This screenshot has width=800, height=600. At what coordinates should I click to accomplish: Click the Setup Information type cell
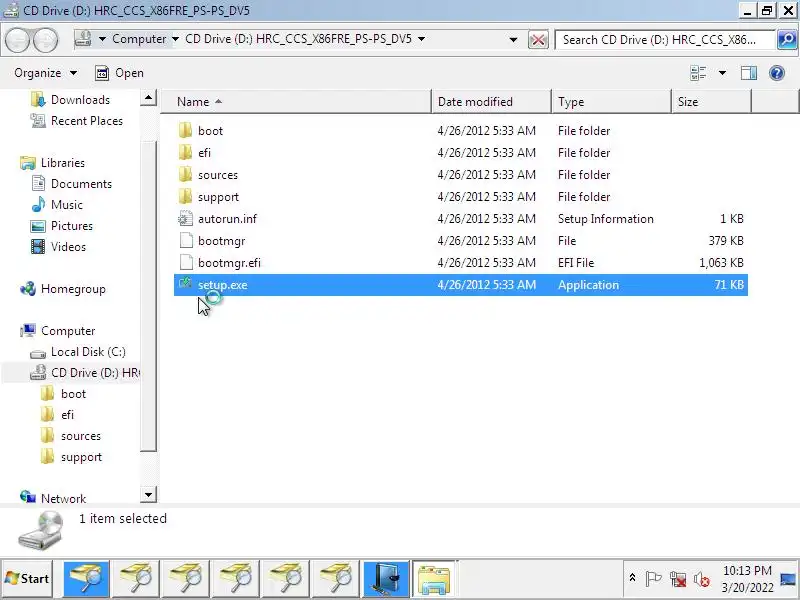(606, 219)
